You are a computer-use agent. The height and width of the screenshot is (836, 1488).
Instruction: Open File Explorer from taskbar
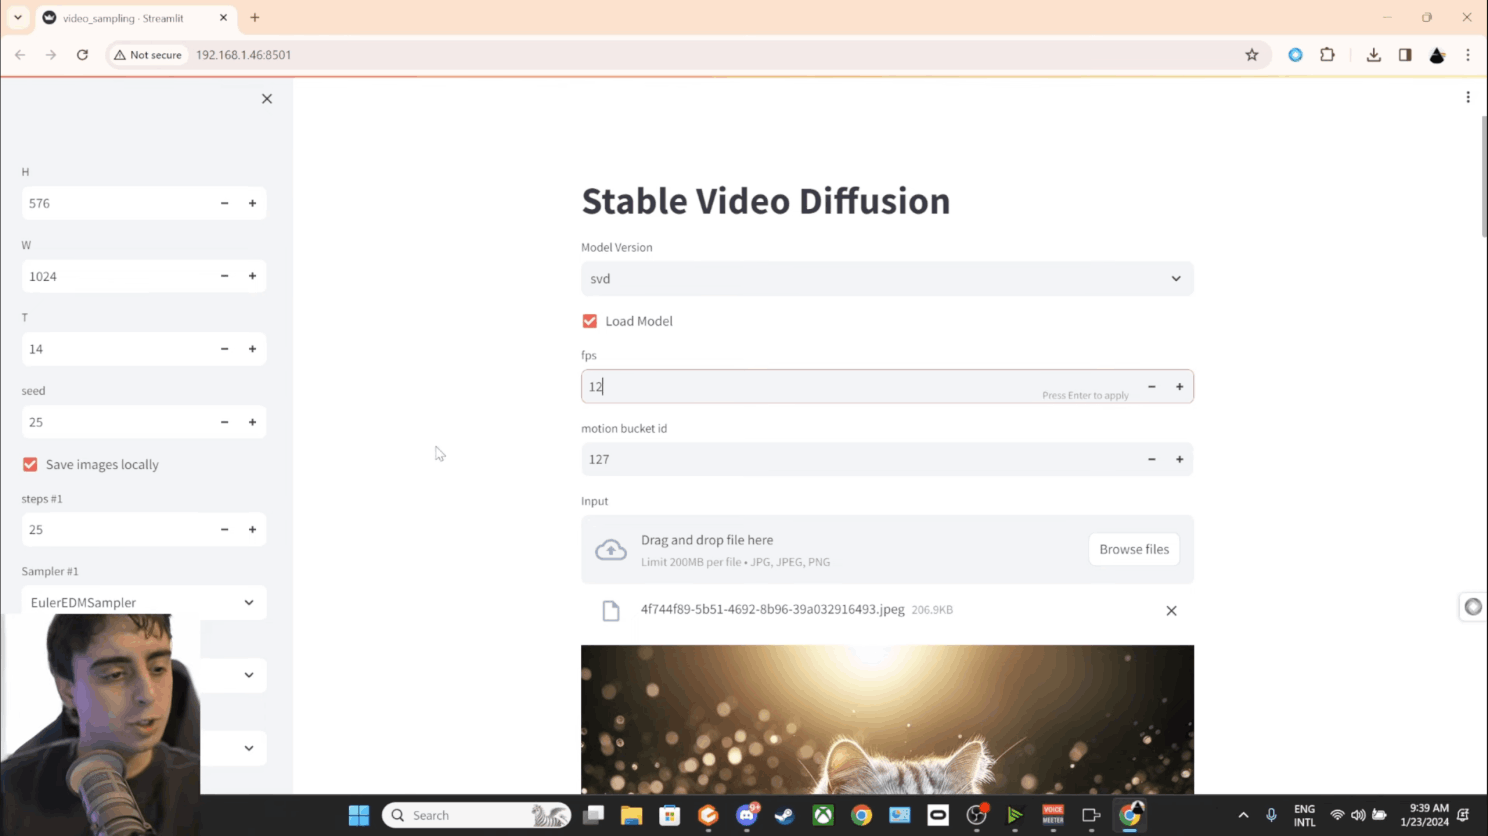point(631,816)
